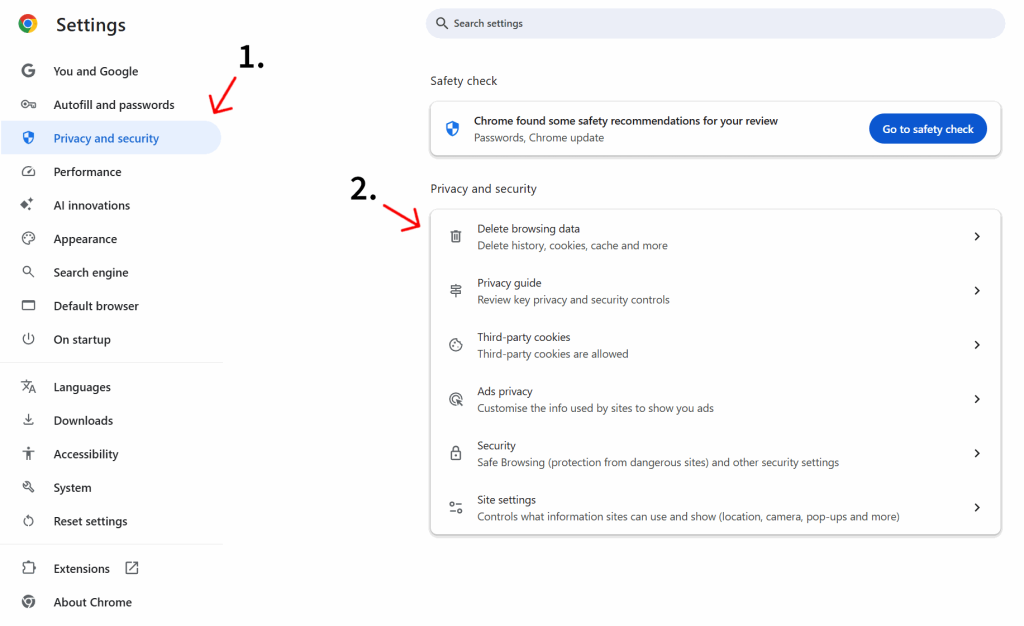Open Ads privacy using its right chevron
1024x626 pixels.
(x=977, y=399)
